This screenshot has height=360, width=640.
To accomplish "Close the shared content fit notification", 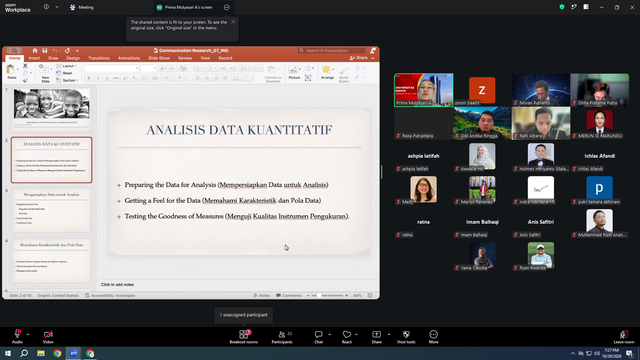I will coord(233,22).
